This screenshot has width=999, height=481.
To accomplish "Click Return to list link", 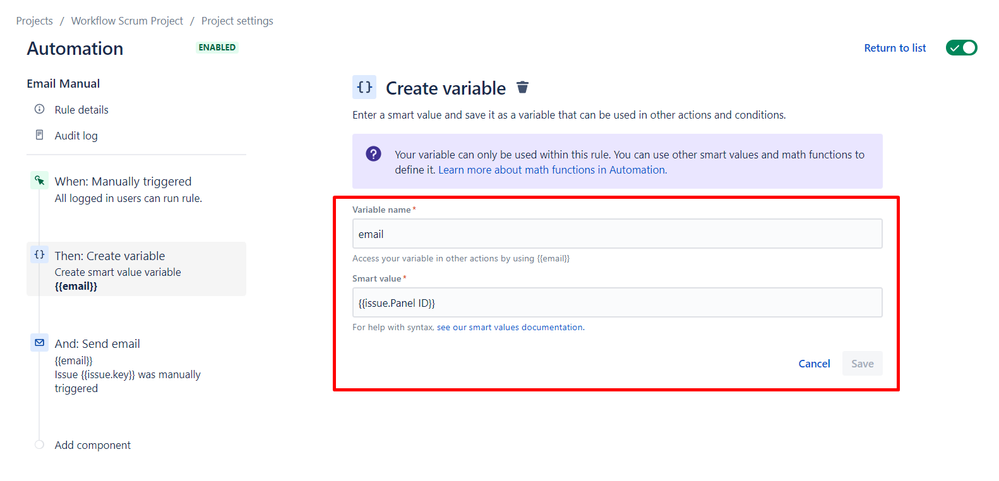I will 895,48.
